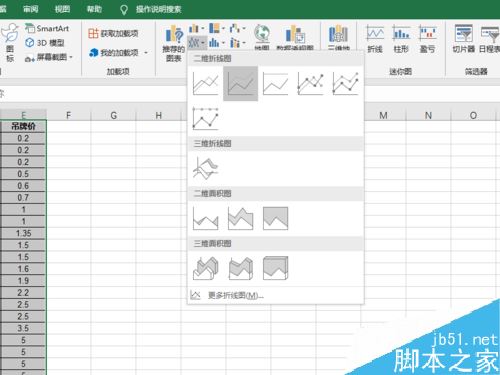Choose the 2D stacked area chart
Viewport: 500px width, 375px height.
click(x=240, y=219)
